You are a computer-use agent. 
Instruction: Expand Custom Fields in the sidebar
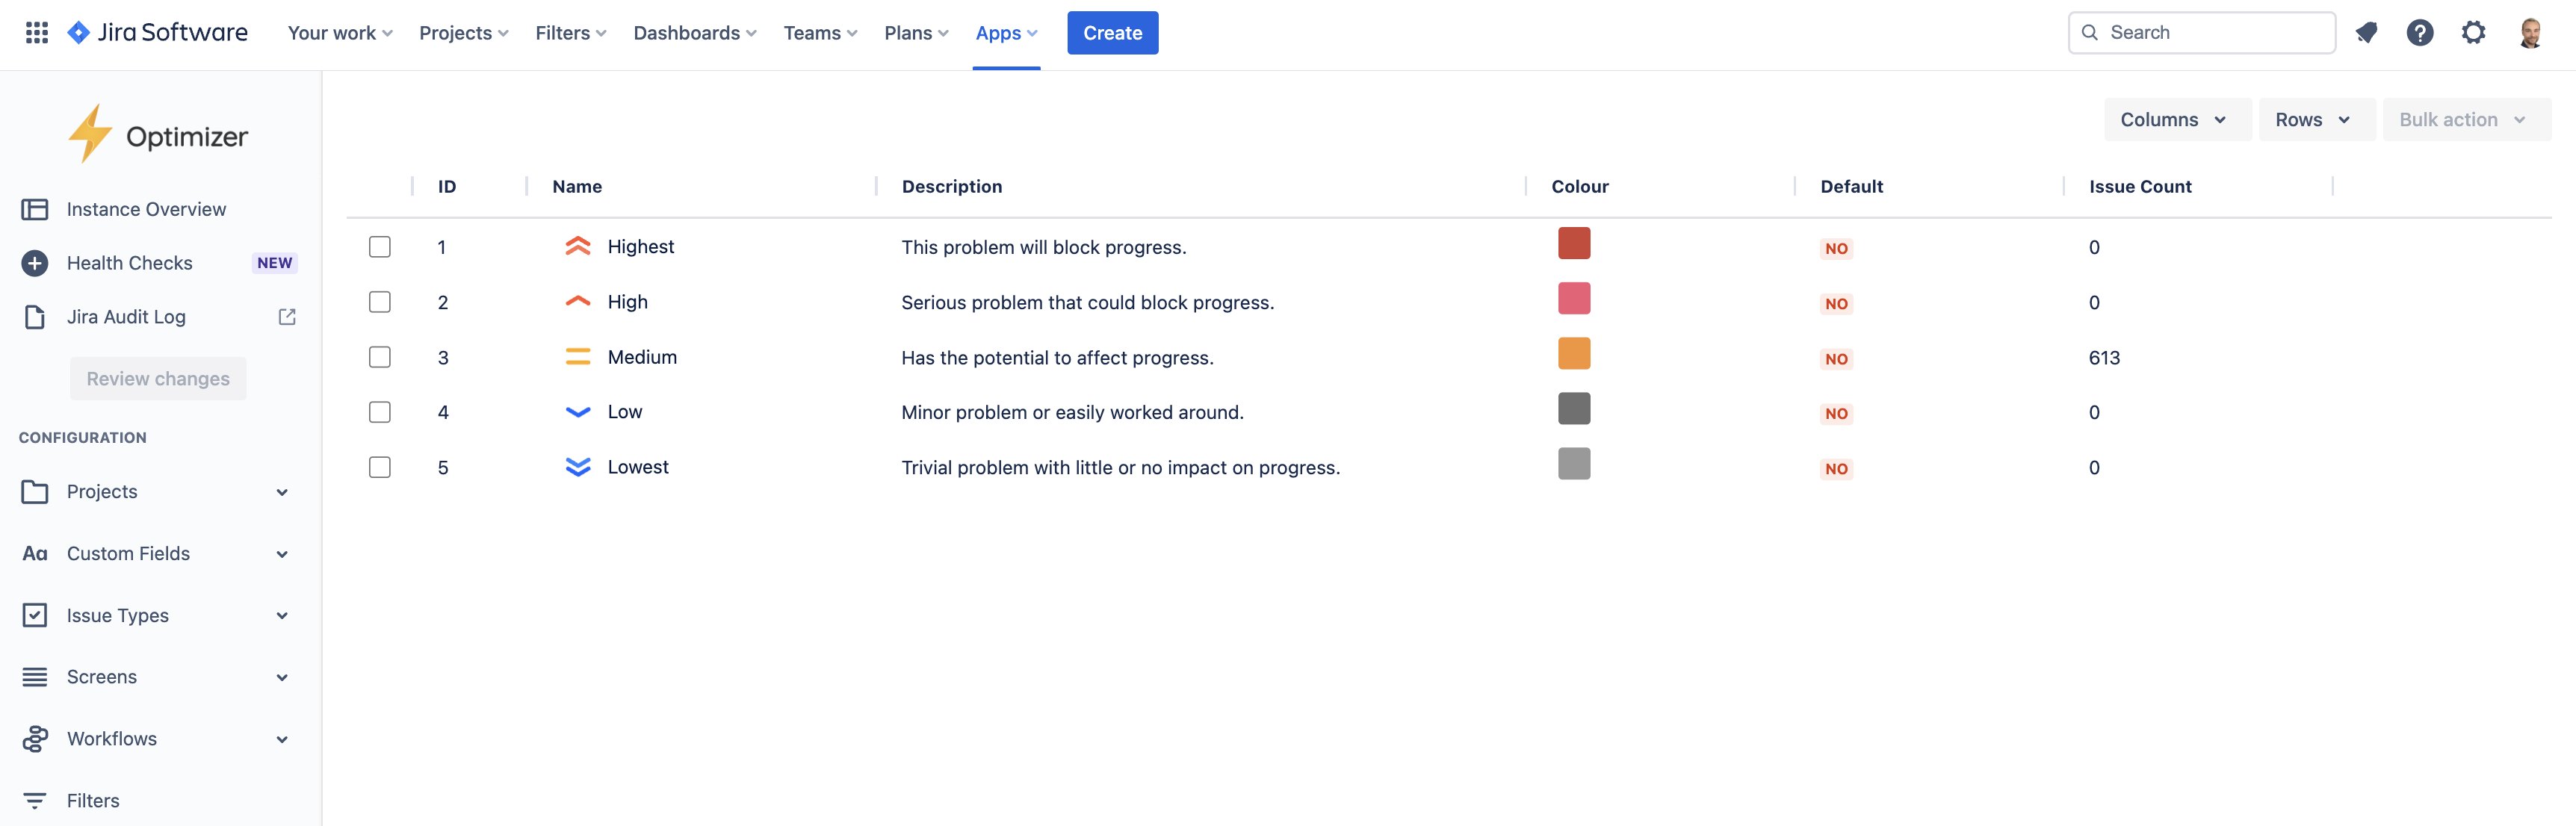coord(282,554)
